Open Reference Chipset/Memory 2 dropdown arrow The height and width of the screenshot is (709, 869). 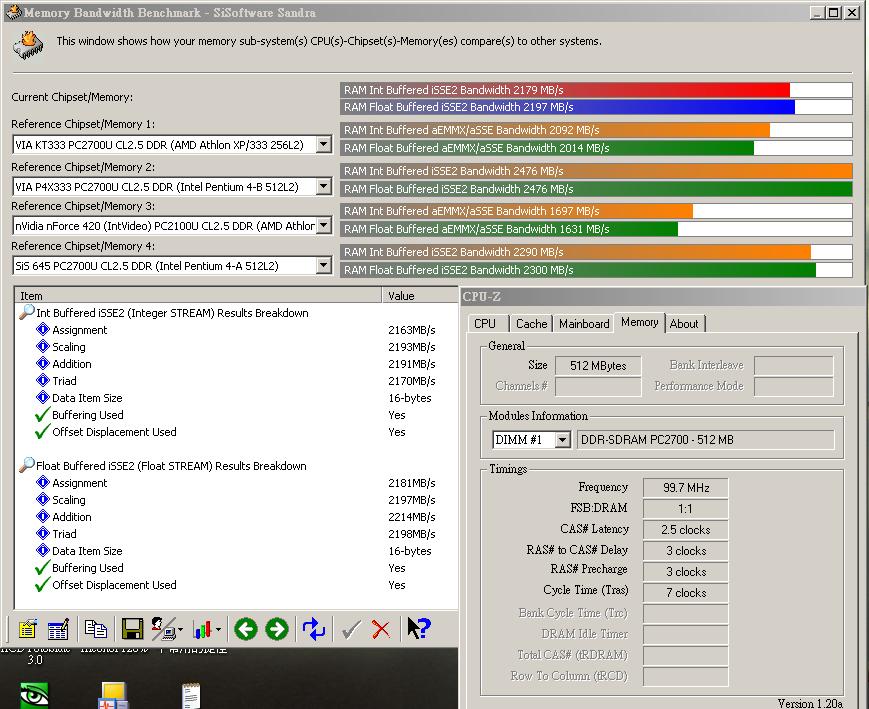(x=323, y=186)
